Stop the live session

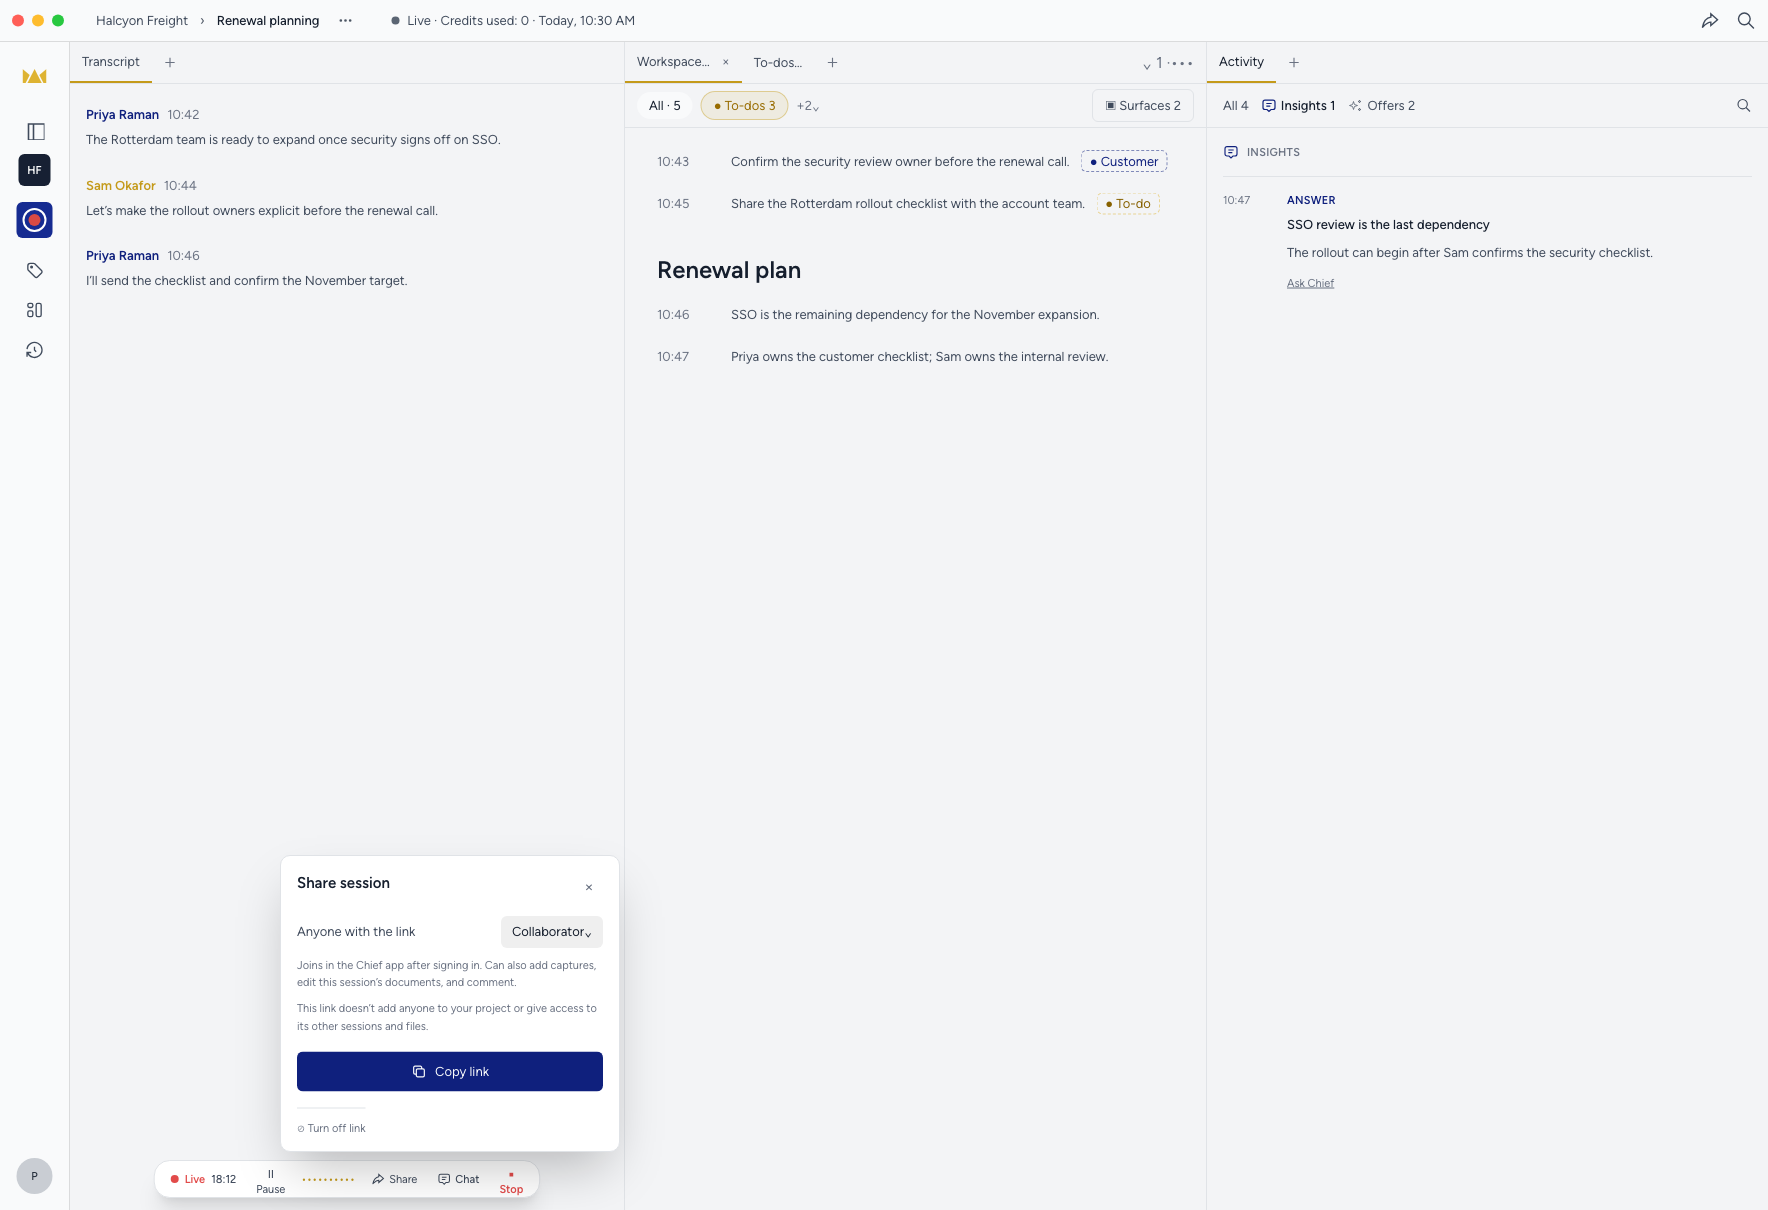(x=511, y=1181)
